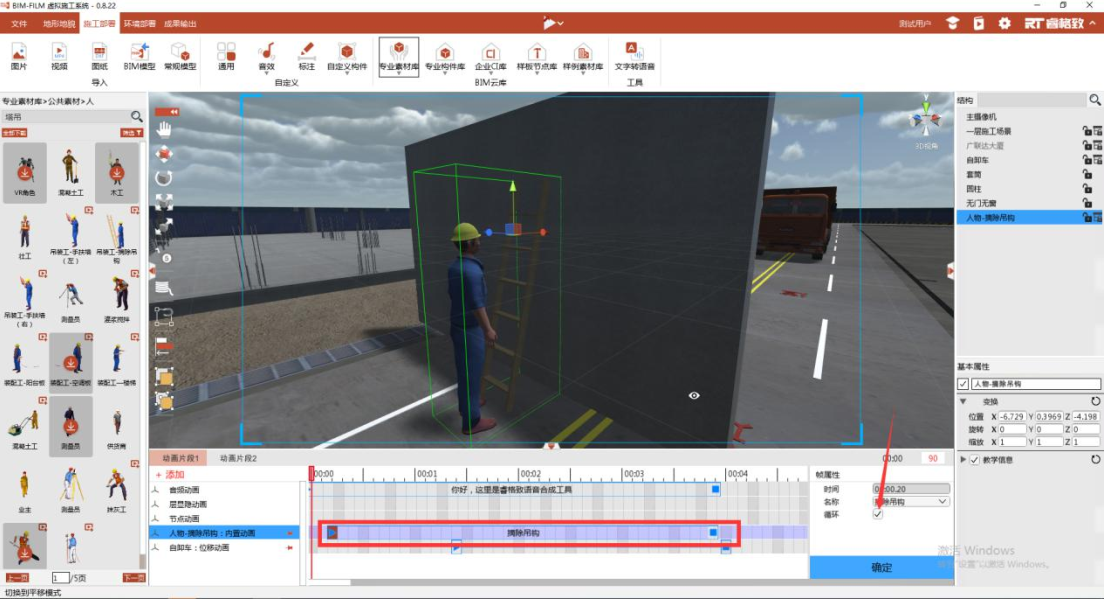Switch to 动画片段2 tab
Screen dimensions: 1106x601
(238, 459)
